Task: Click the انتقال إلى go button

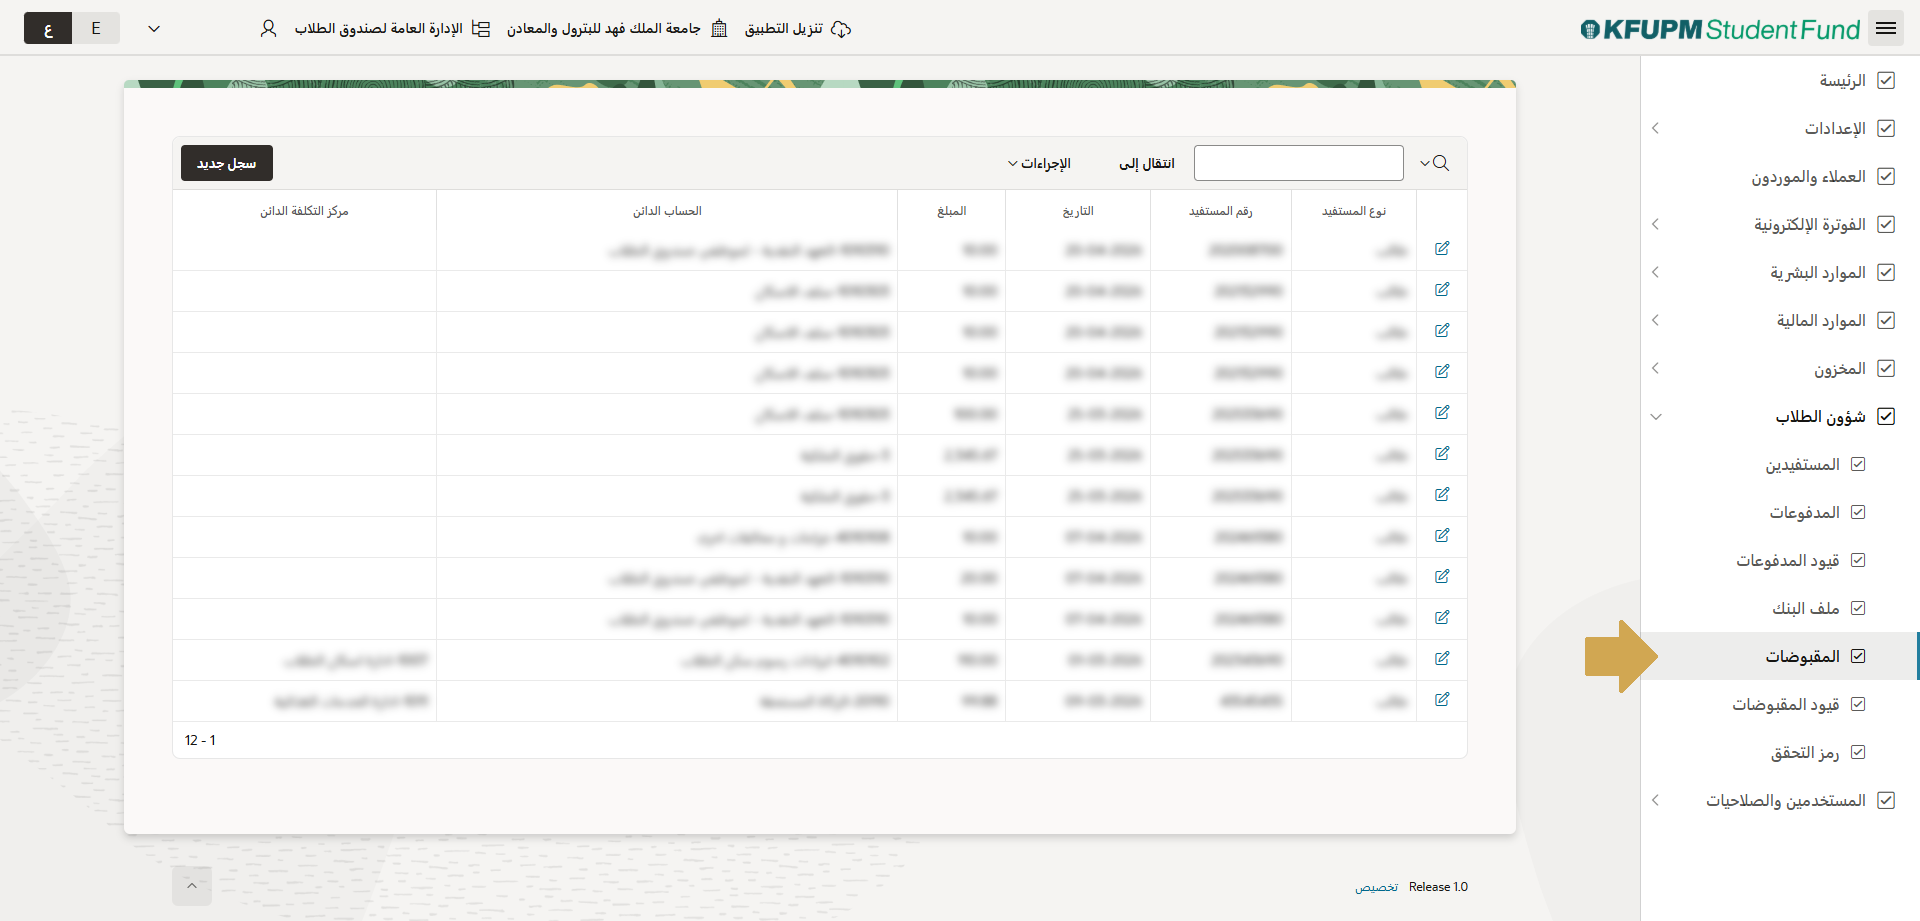Action: [x=1147, y=163]
